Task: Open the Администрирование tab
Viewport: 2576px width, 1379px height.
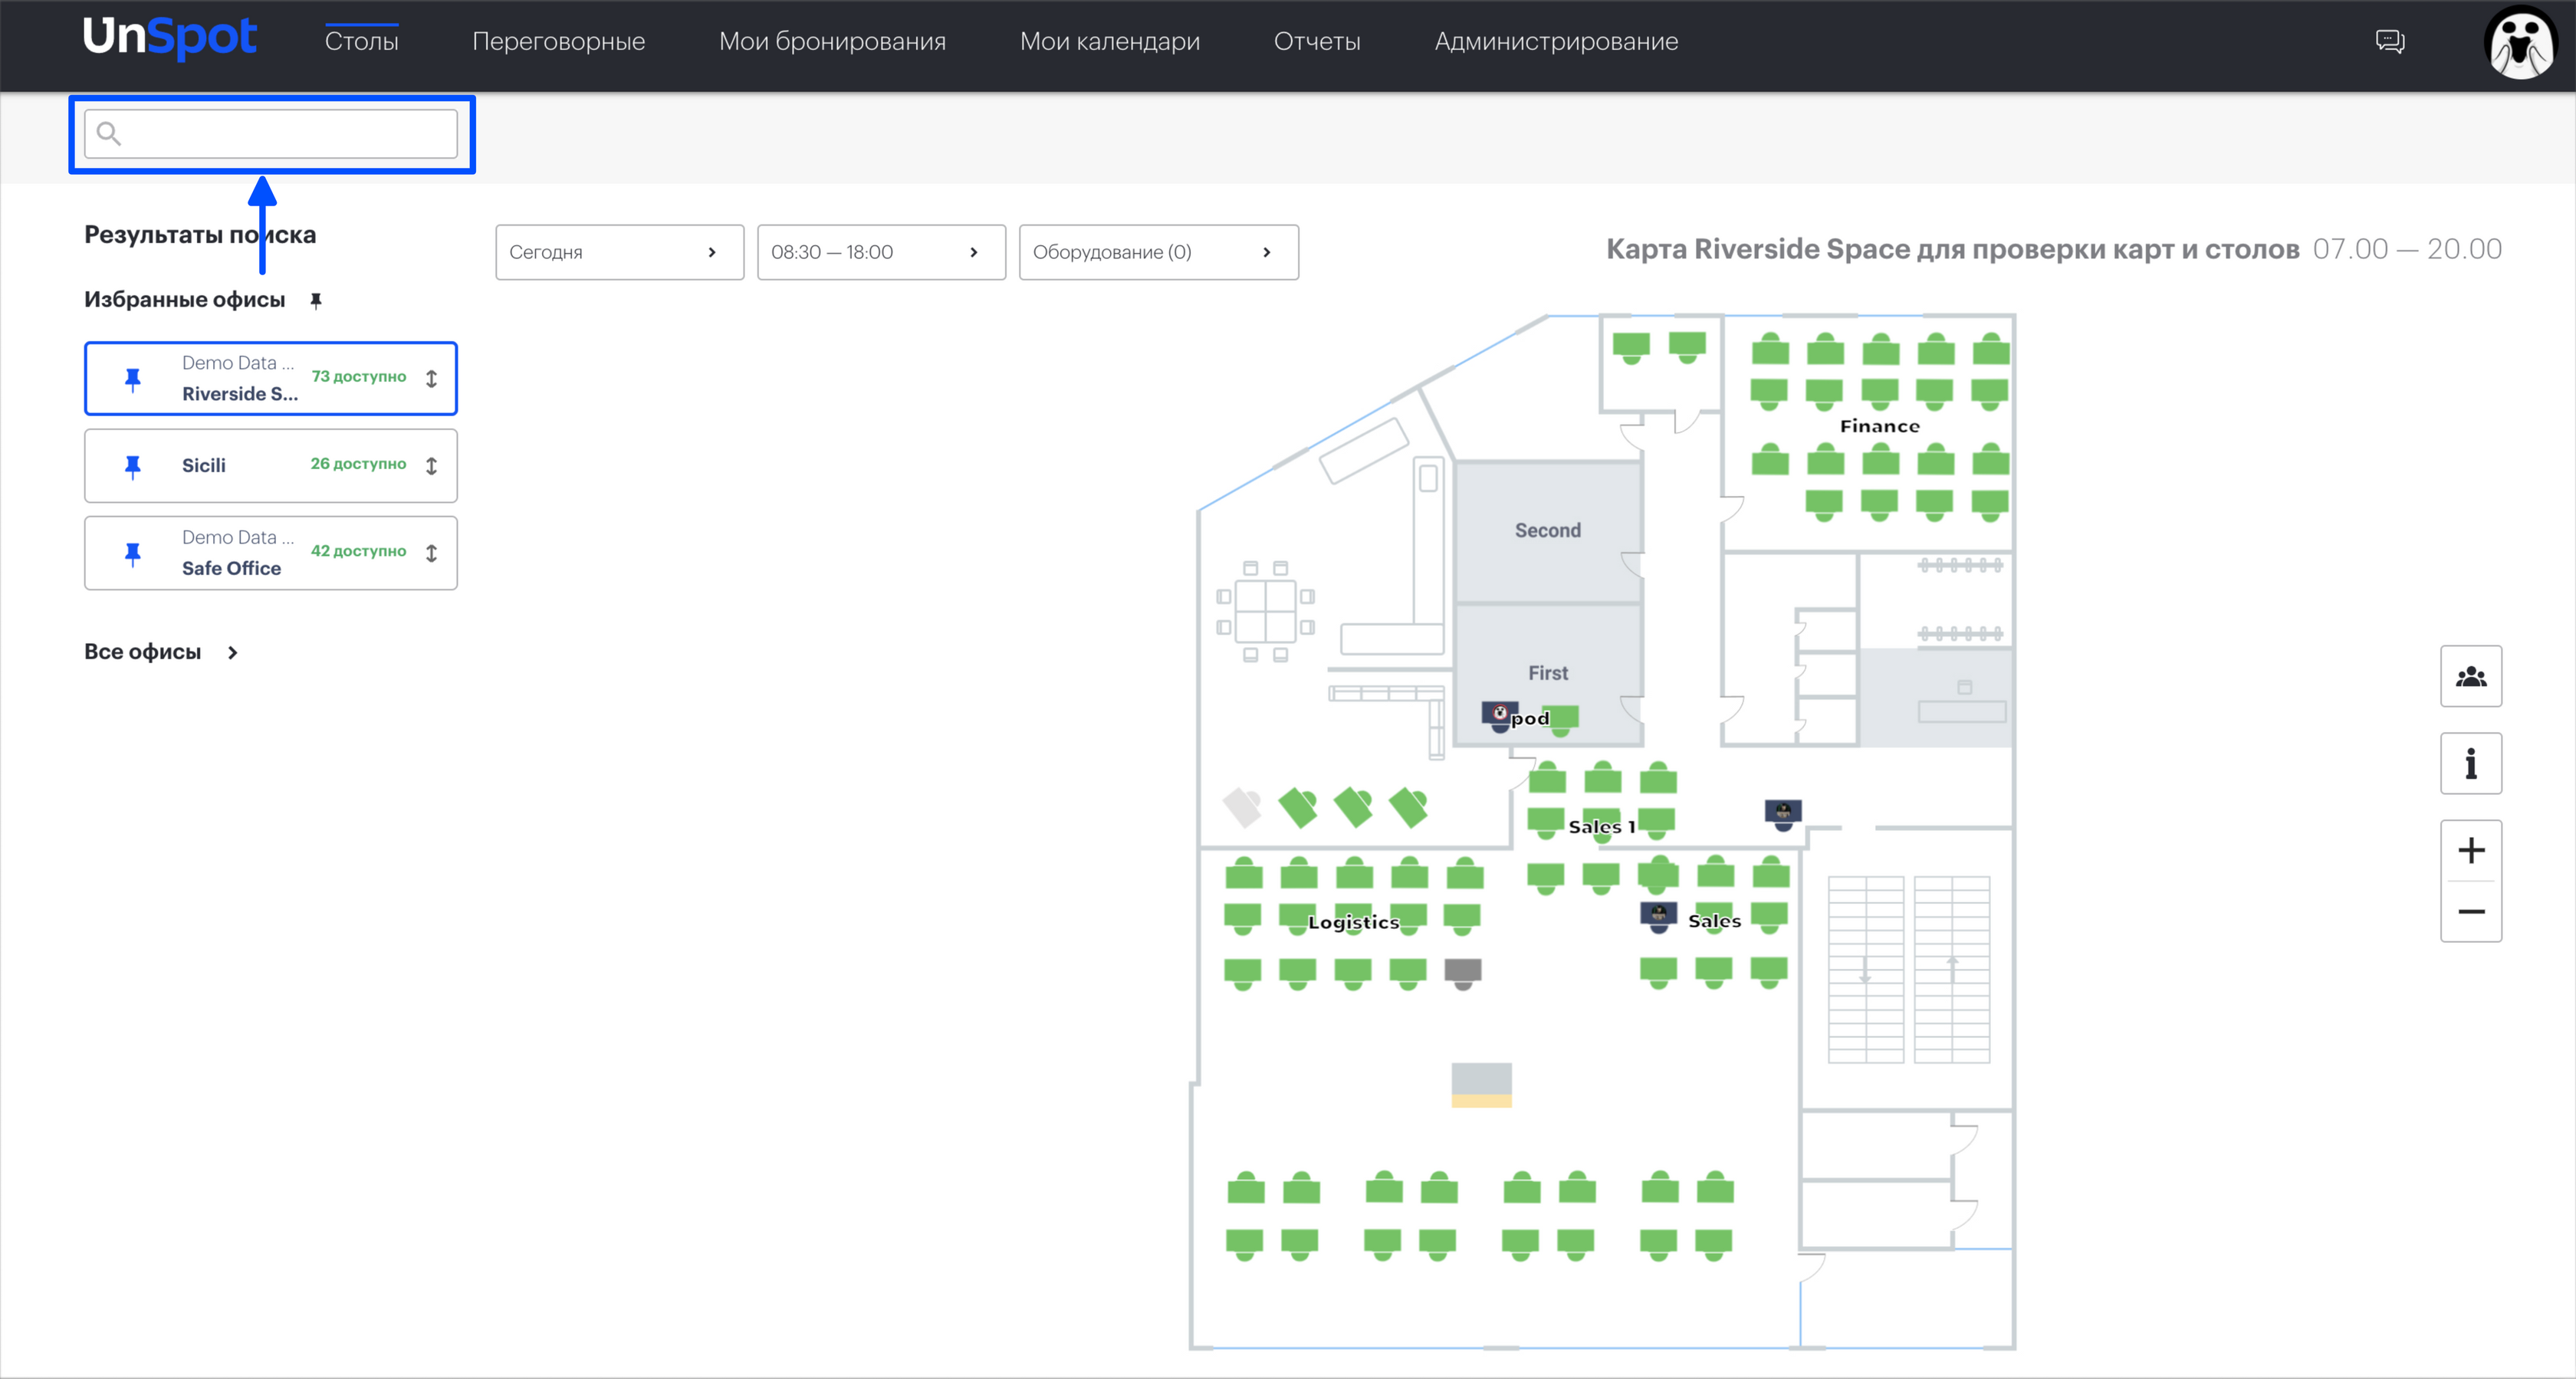Action: [x=1556, y=41]
